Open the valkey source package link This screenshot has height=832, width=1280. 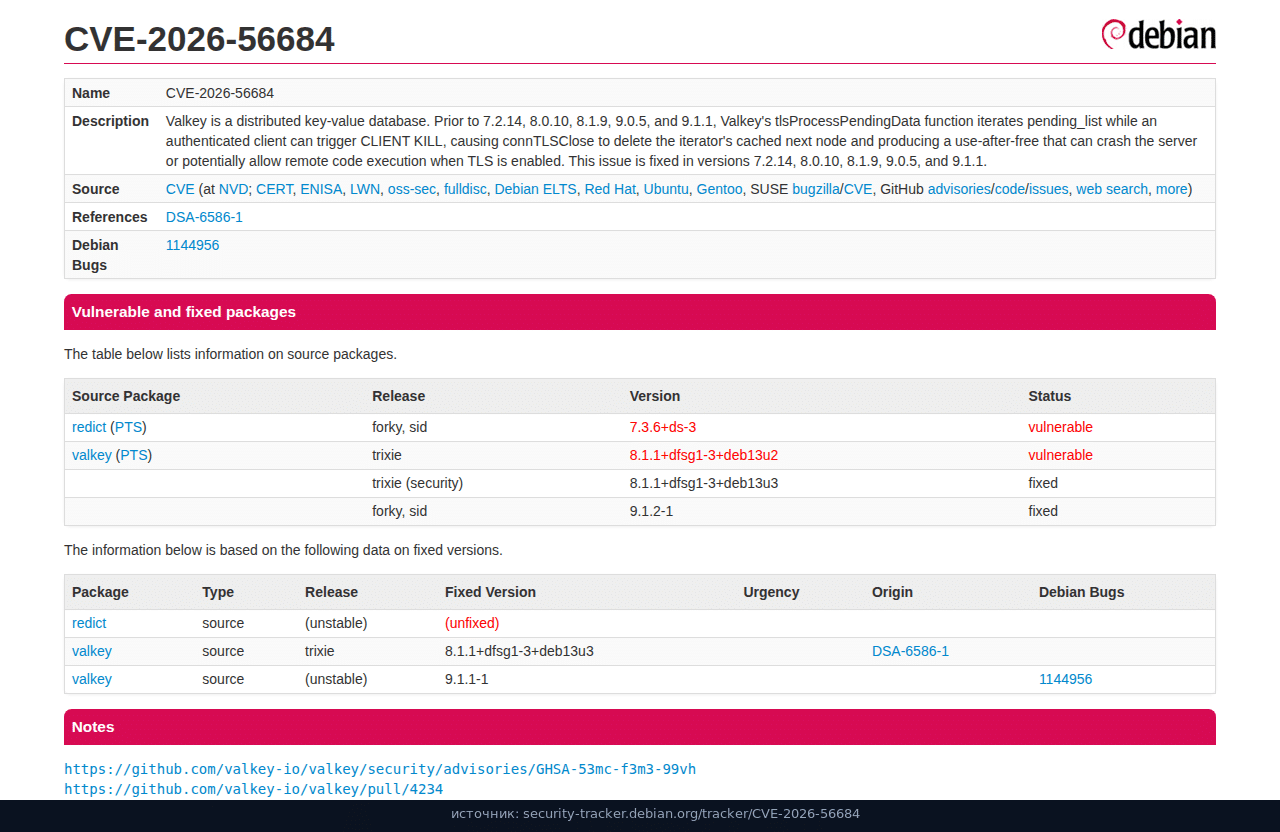click(92, 455)
